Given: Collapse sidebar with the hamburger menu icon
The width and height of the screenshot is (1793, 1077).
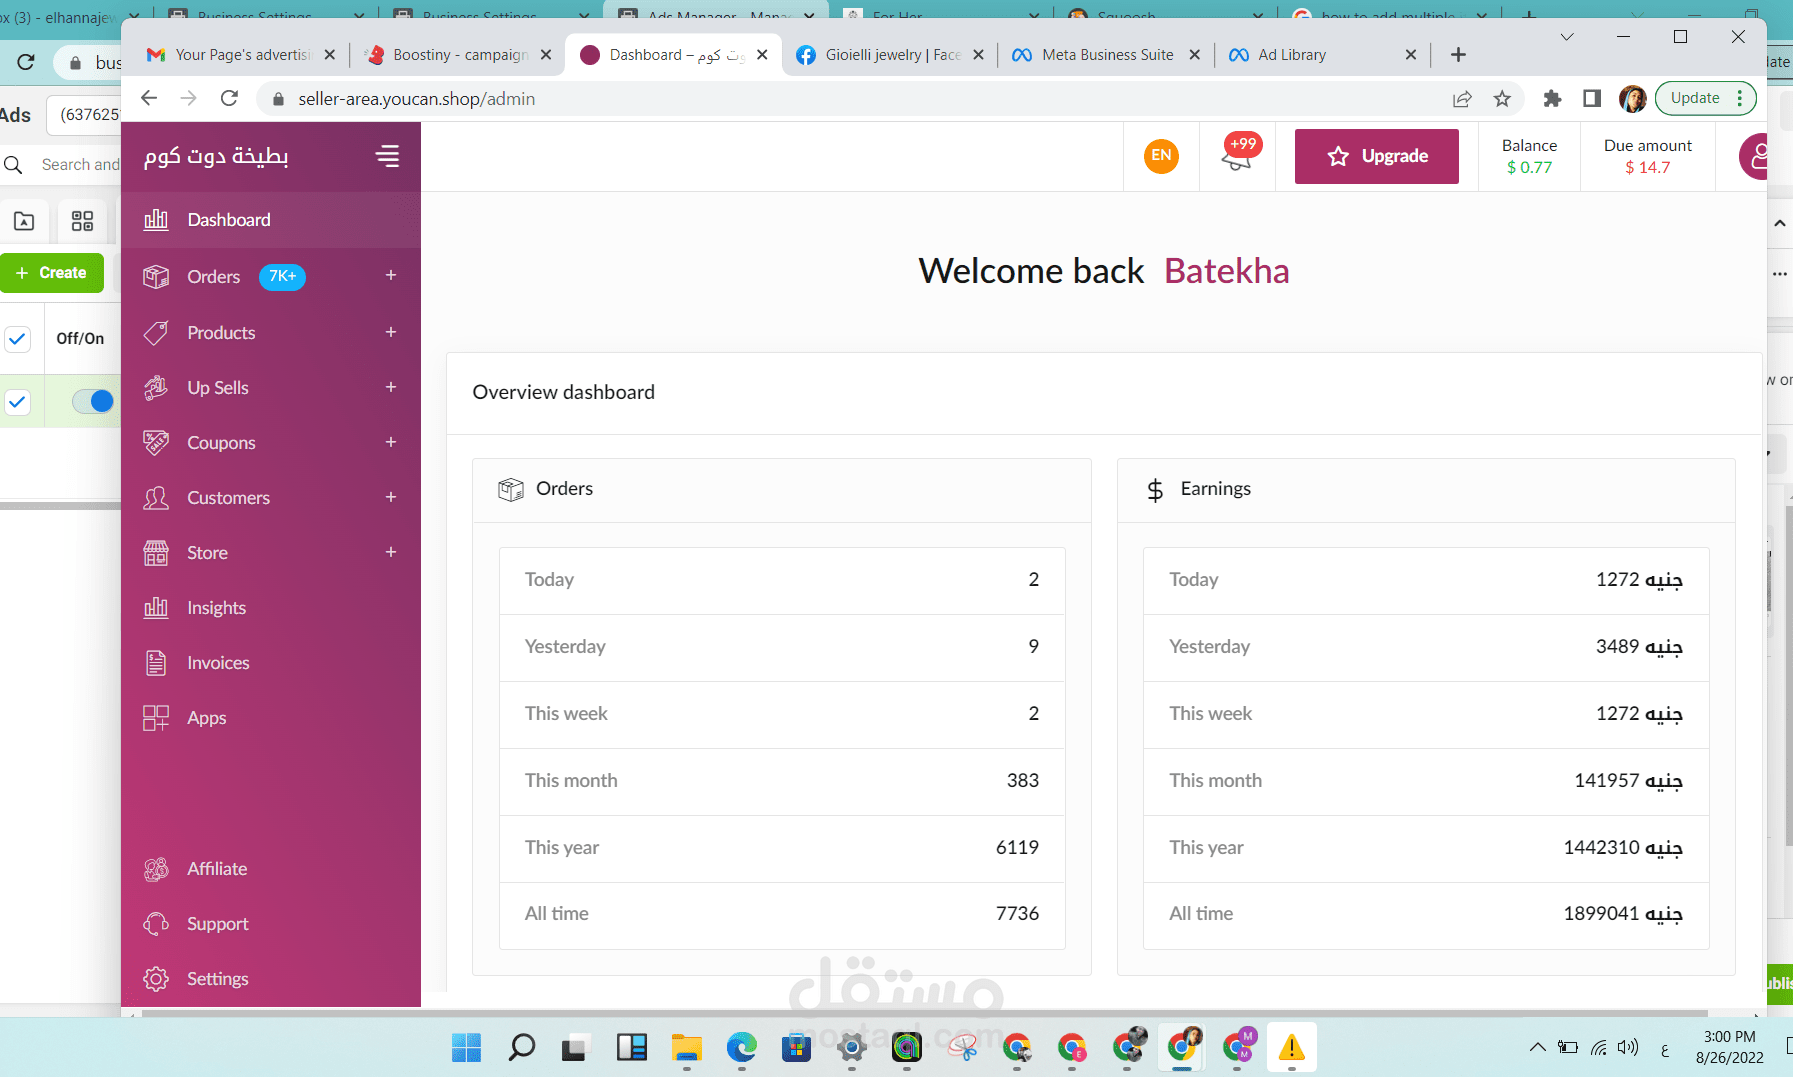Looking at the screenshot, I should [x=387, y=156].
